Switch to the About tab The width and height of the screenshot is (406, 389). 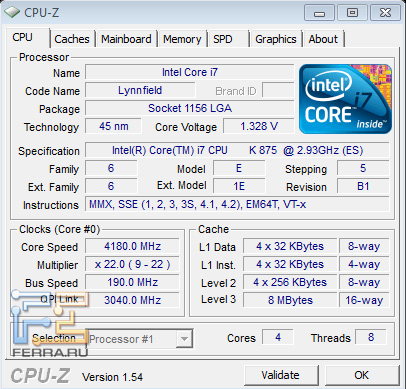coord(323,39)
